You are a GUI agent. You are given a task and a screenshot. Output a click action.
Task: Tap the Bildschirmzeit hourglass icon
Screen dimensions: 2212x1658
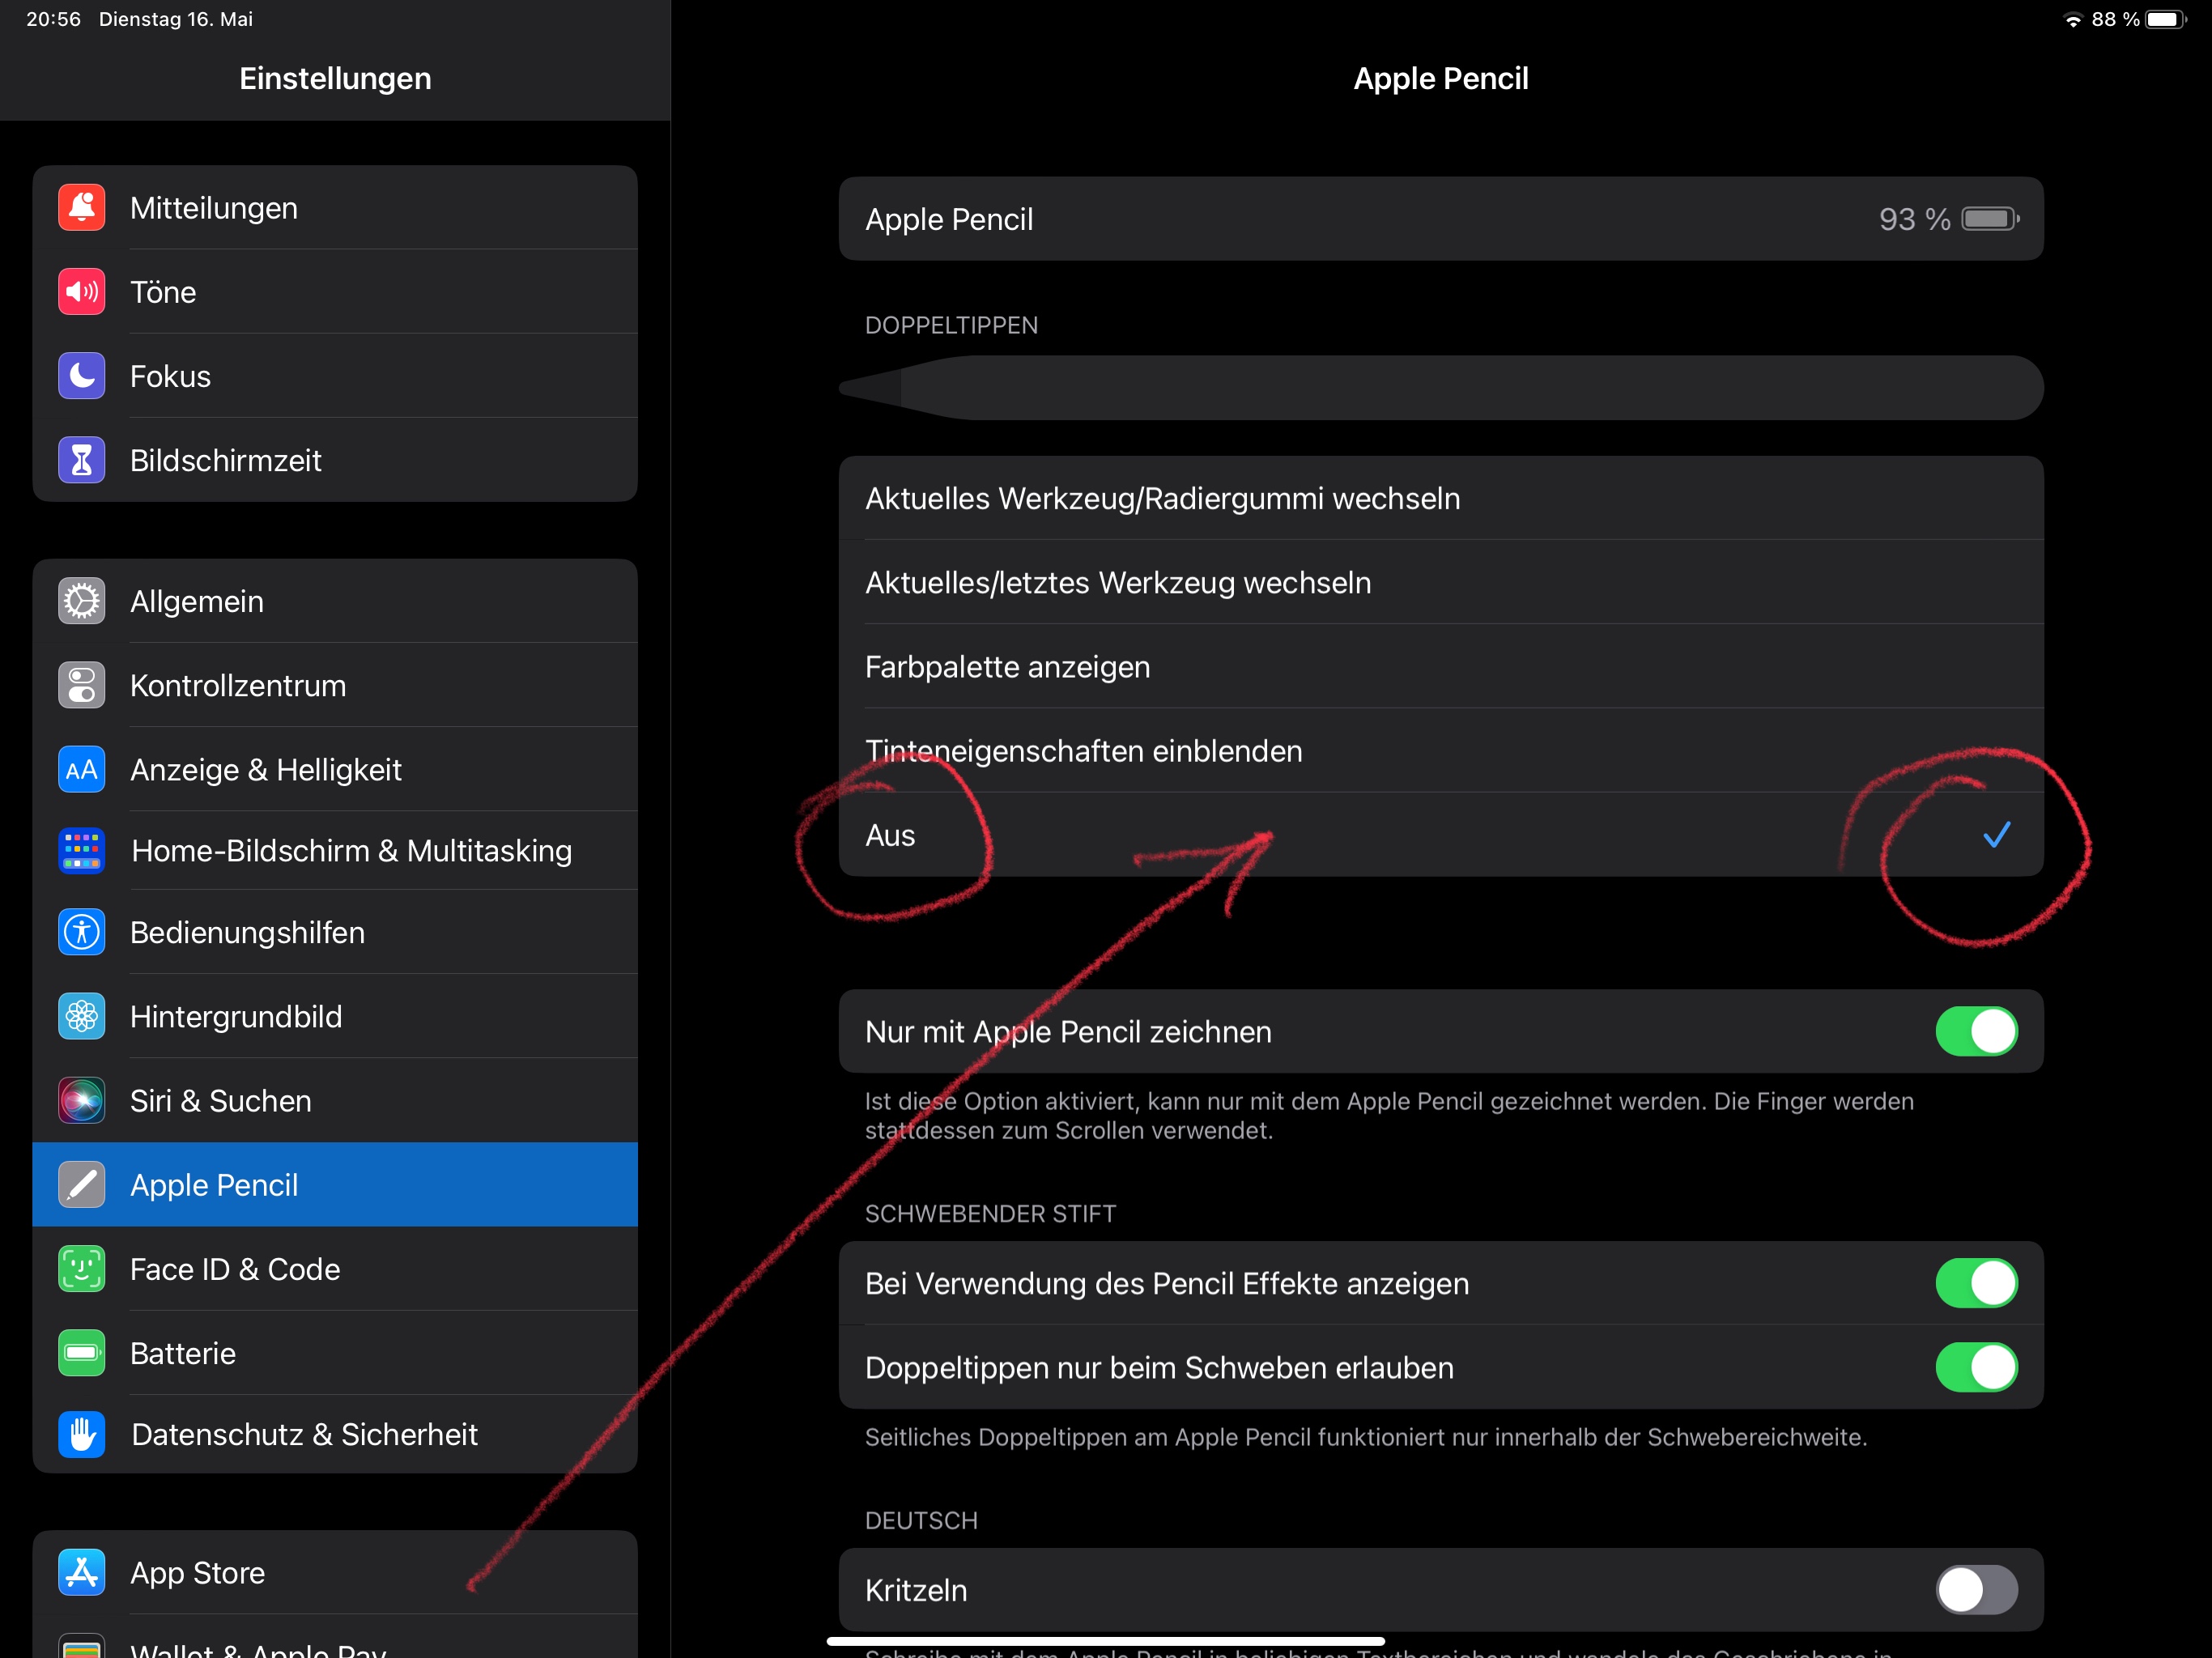click(x=81, y=460)
